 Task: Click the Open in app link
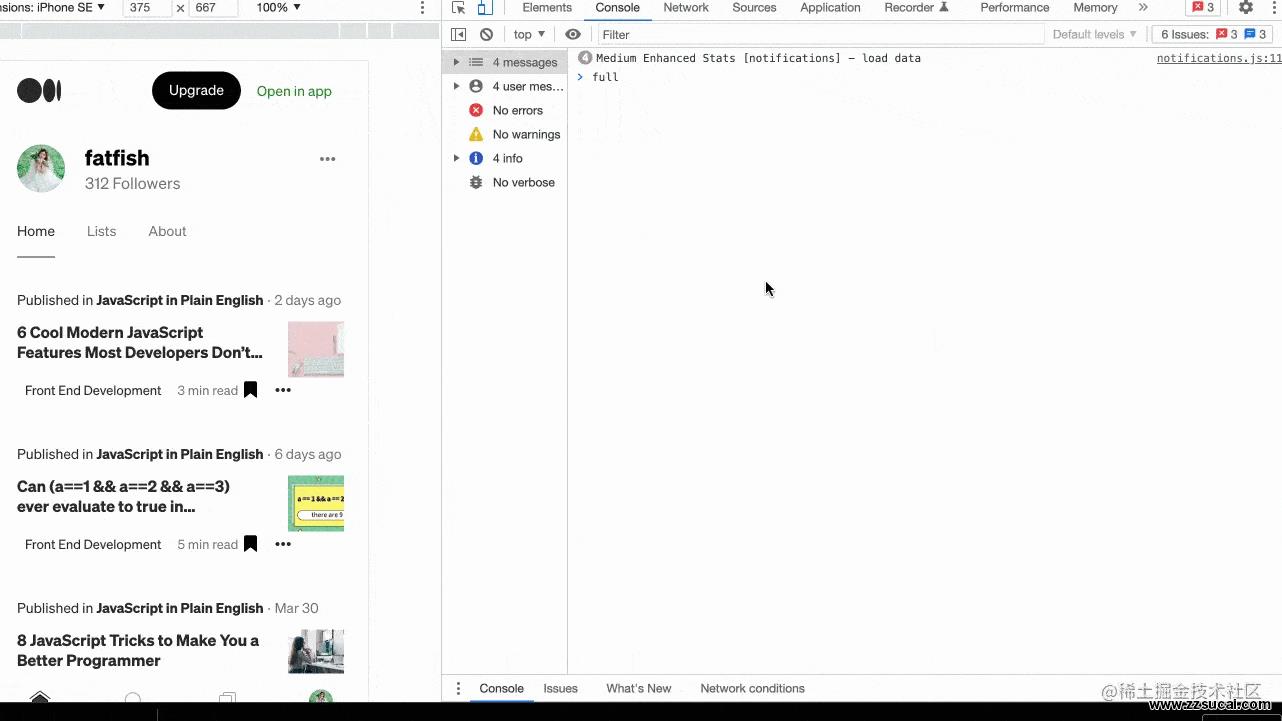[x=294, y=91]
